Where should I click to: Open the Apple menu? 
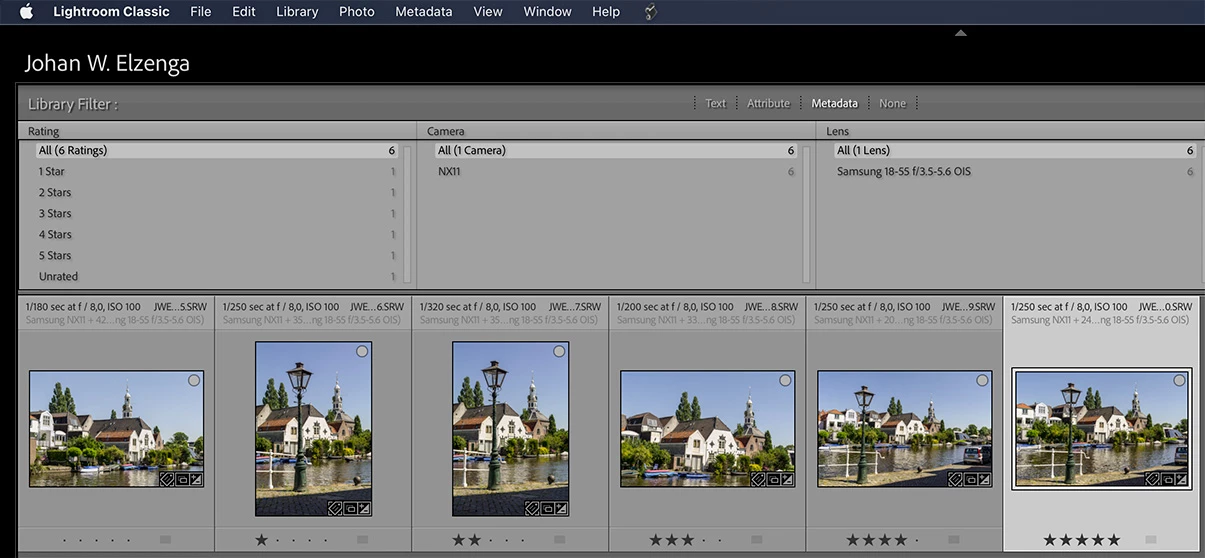point(26,12)
